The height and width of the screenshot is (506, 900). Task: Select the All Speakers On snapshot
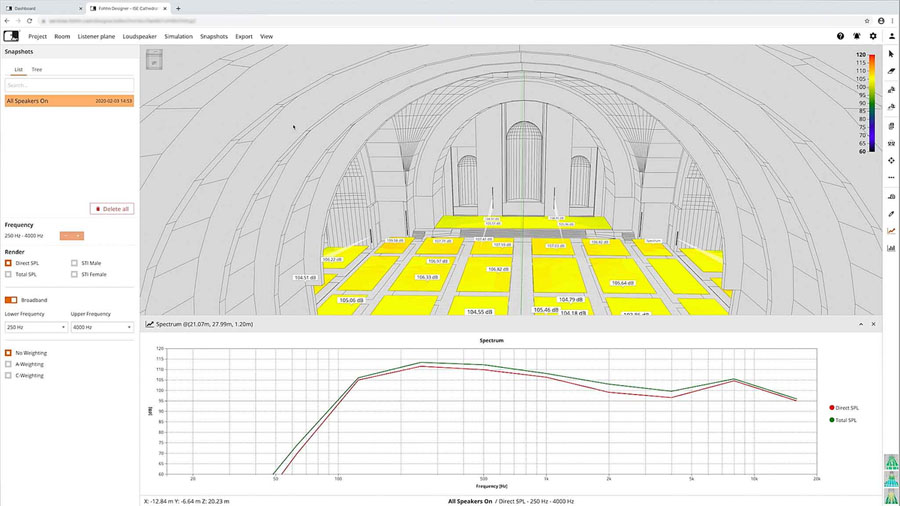click(69, 101)
